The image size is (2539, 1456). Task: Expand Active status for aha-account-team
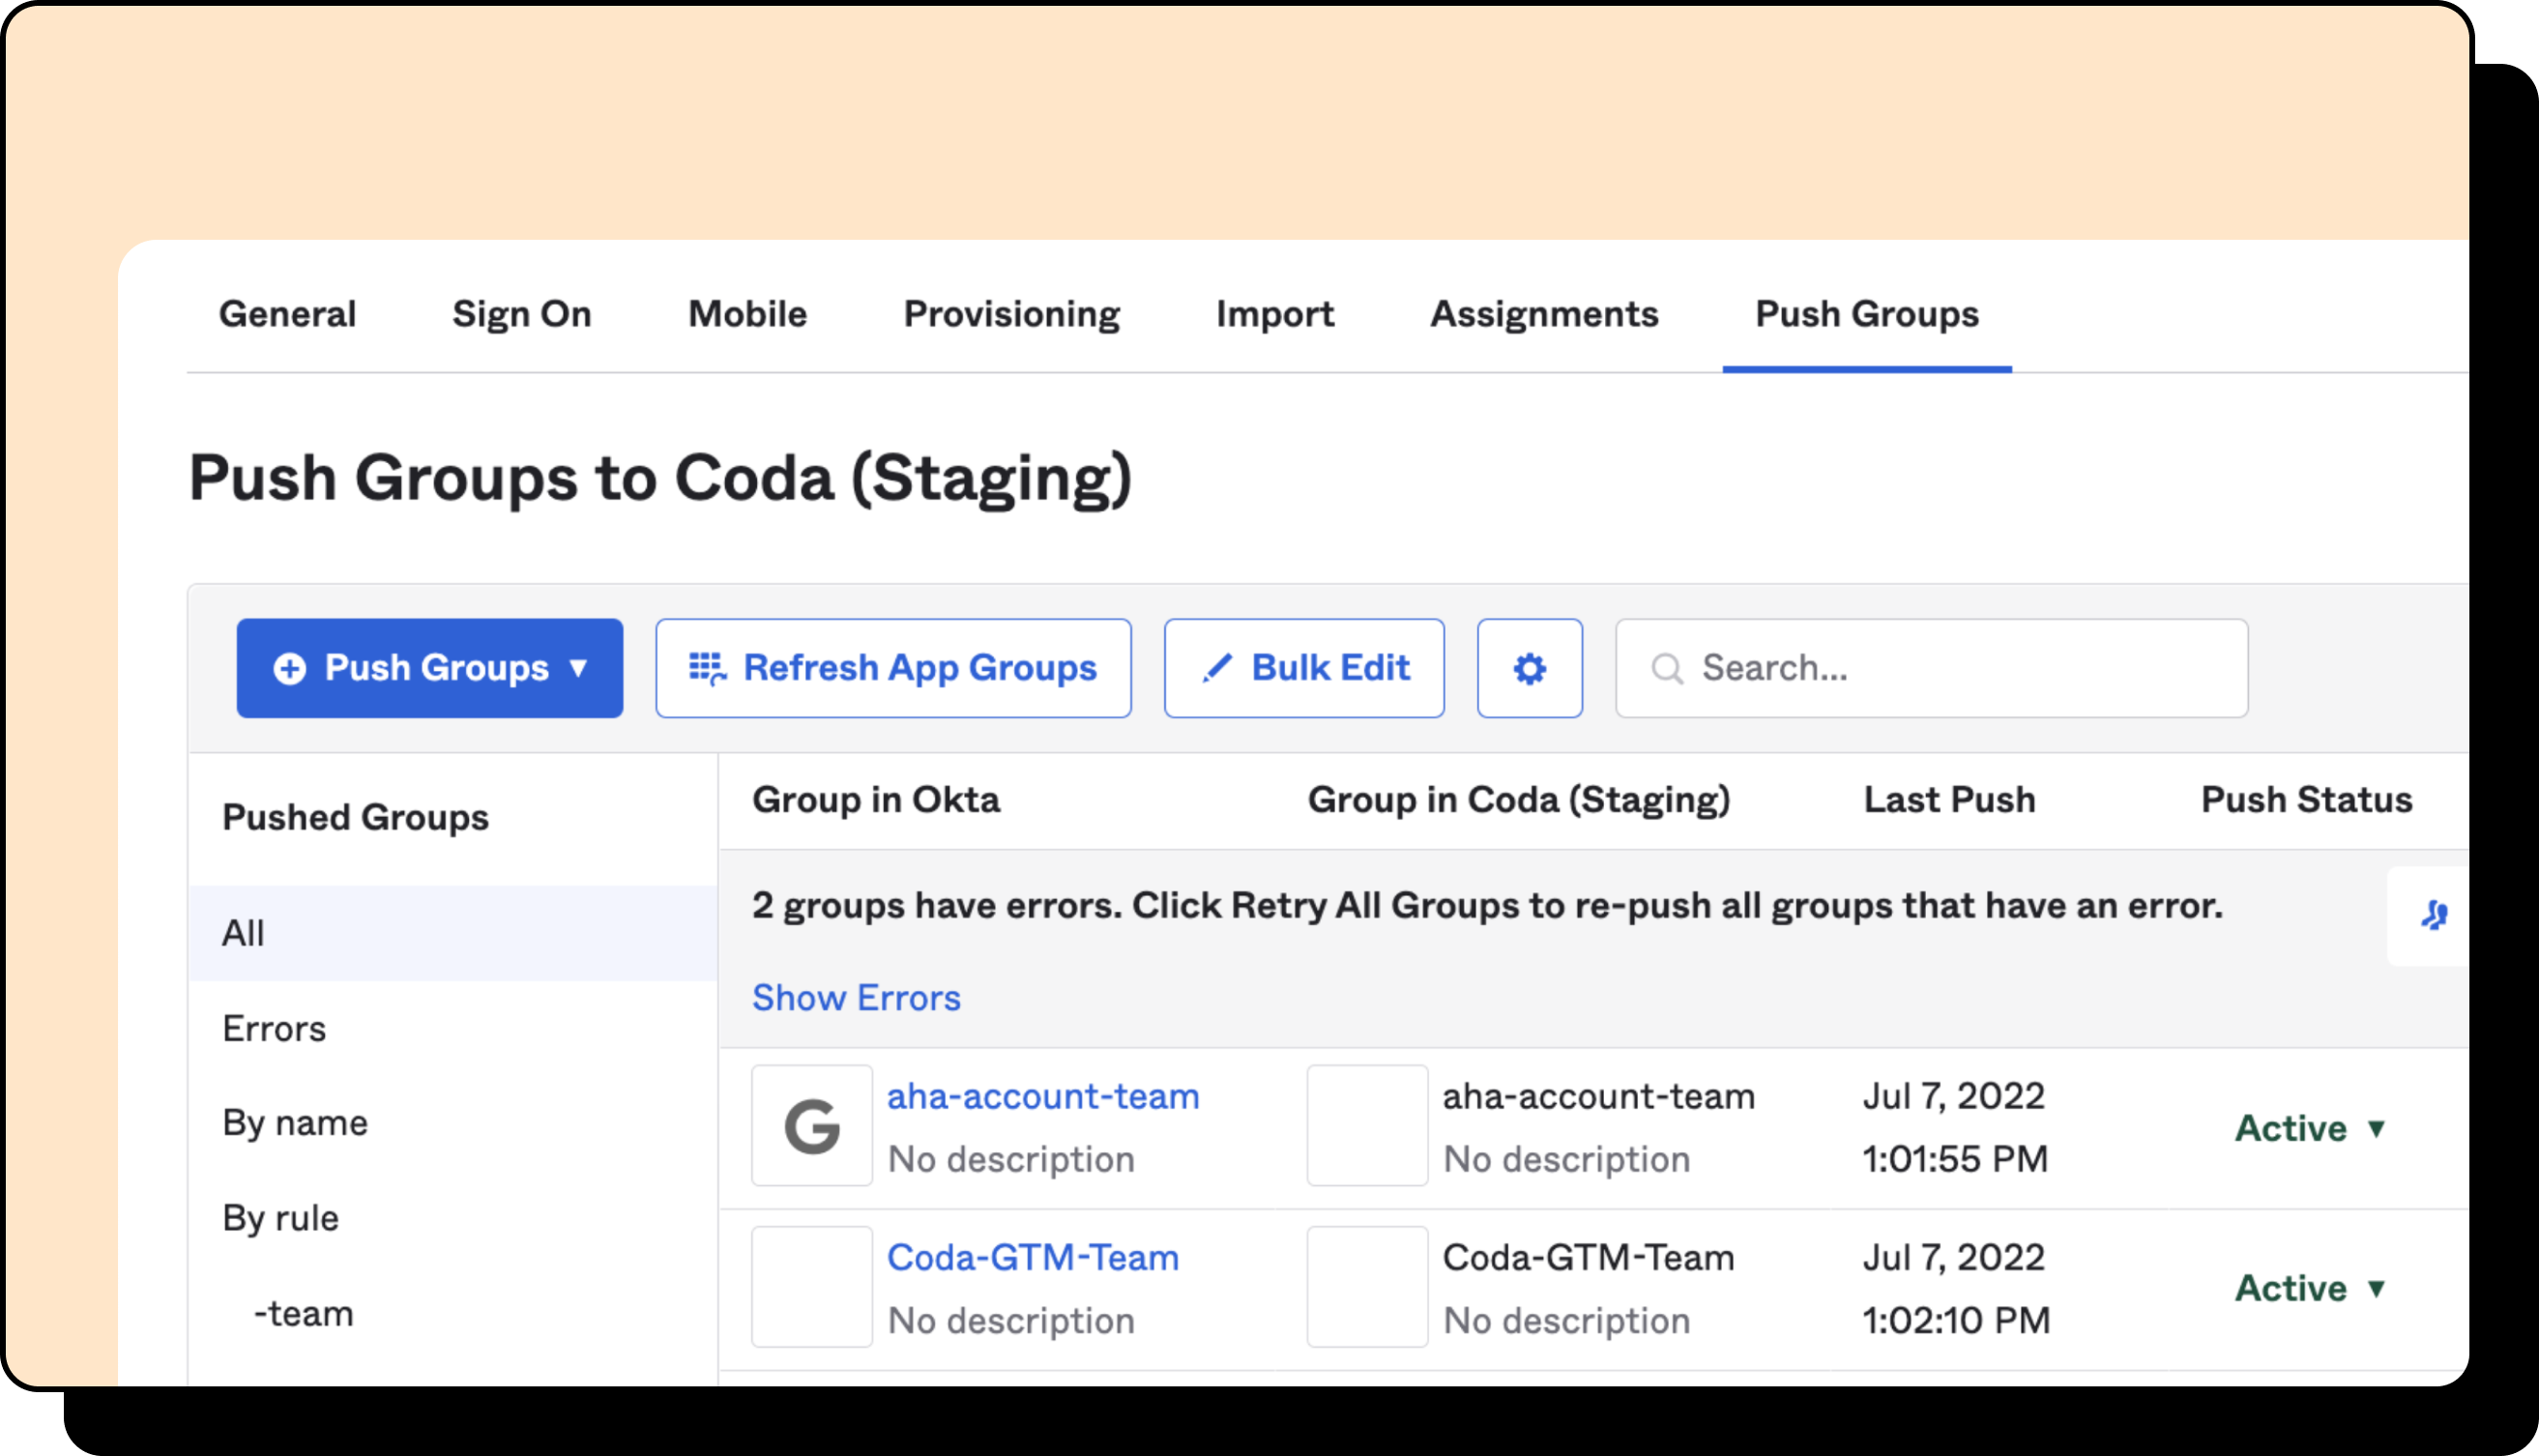[2311, 1128]
